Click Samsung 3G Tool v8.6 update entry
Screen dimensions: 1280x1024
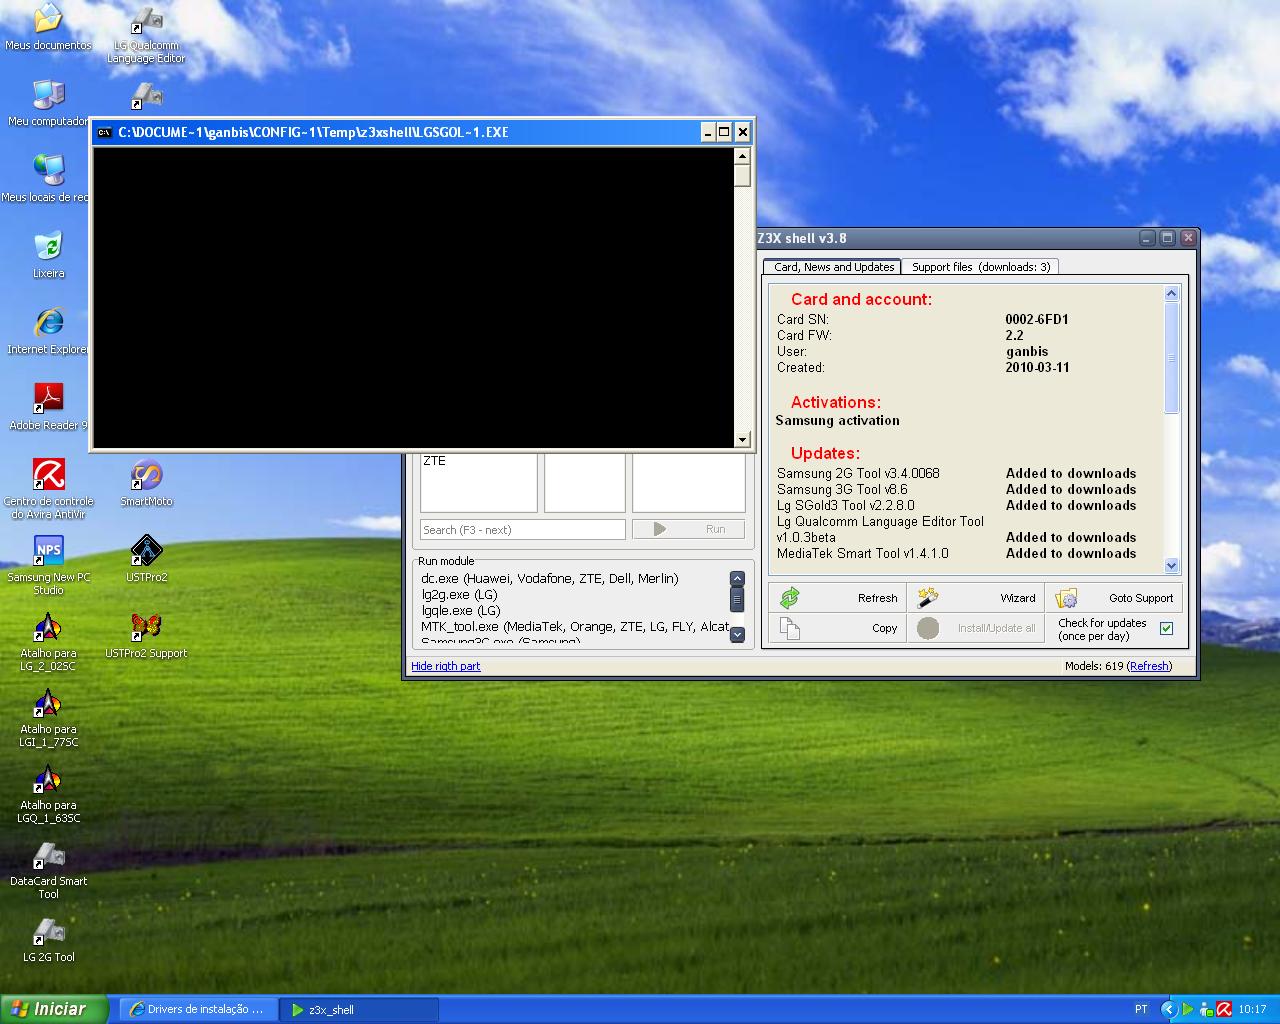point(842,490)
